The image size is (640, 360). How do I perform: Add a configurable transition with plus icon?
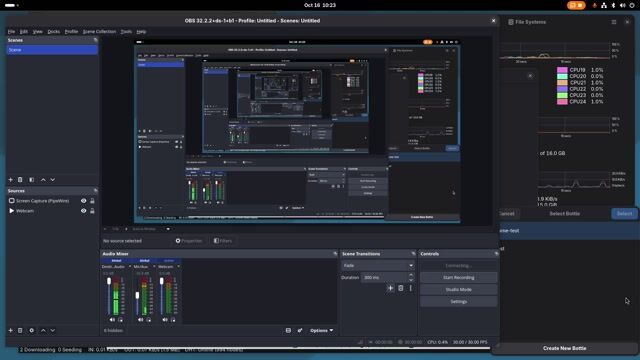coord(391,288)
